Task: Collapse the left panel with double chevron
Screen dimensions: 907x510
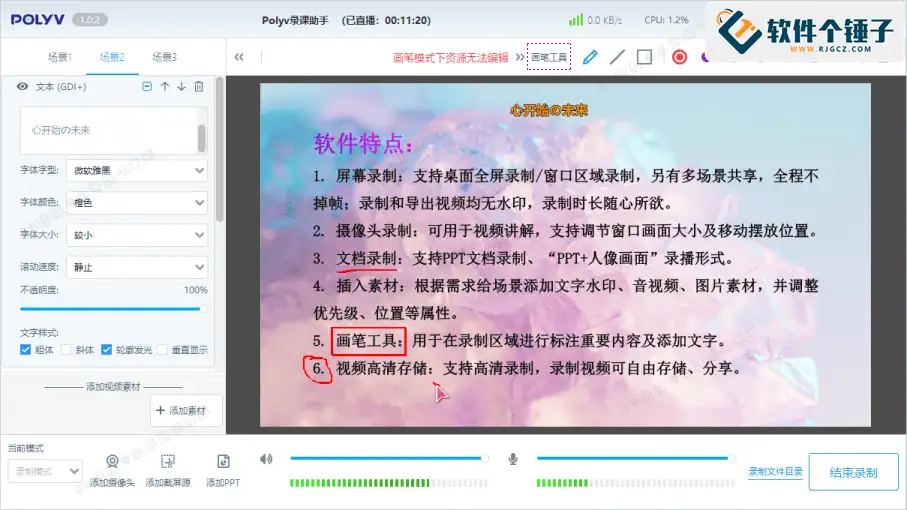Action: click(239, 57)
